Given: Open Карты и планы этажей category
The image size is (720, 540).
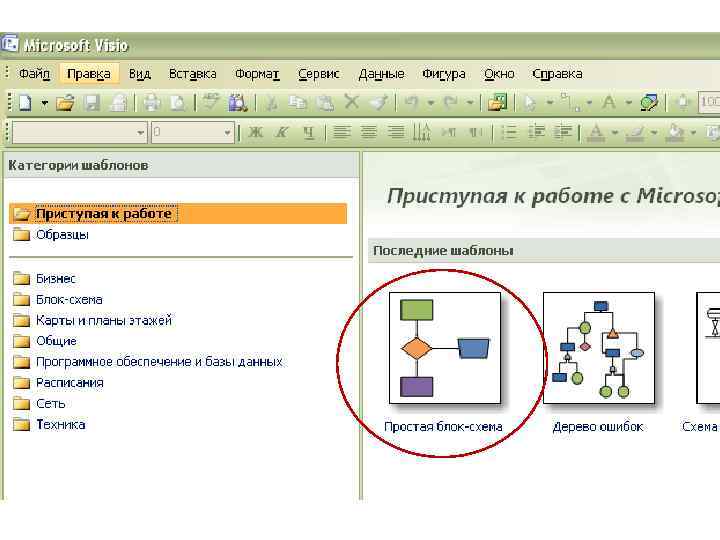Looking at the screenshot, I should 92,321.
